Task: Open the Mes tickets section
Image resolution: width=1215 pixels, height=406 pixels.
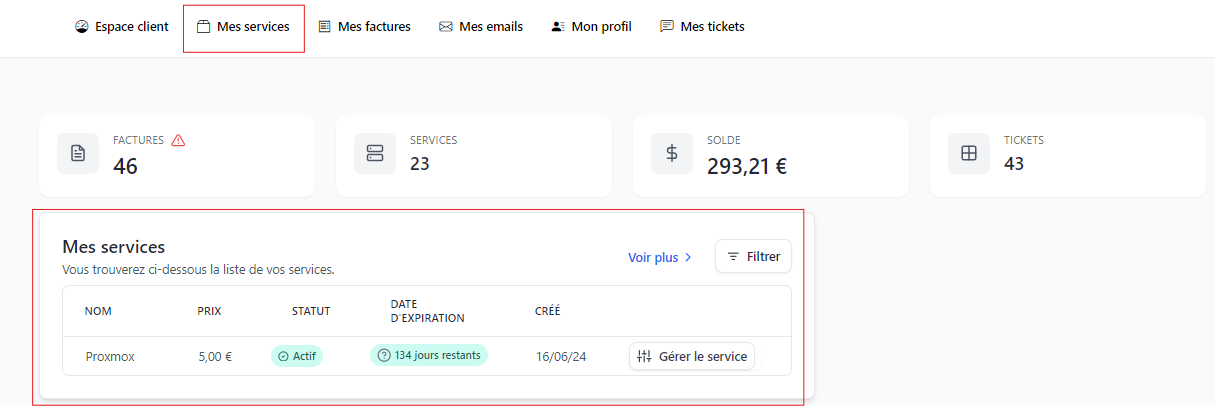Action: pos(702,27)
